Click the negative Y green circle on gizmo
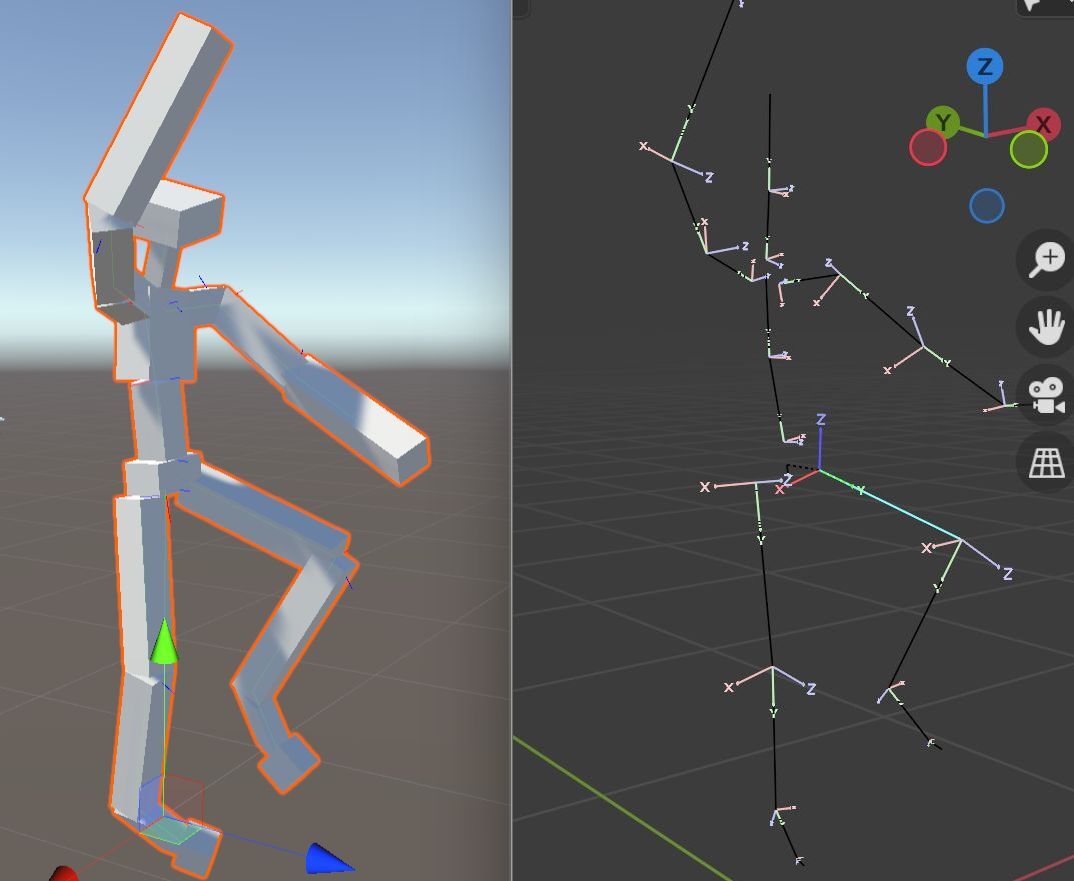The height and width of the screenshot is (881, 1074). (1029, 149)
